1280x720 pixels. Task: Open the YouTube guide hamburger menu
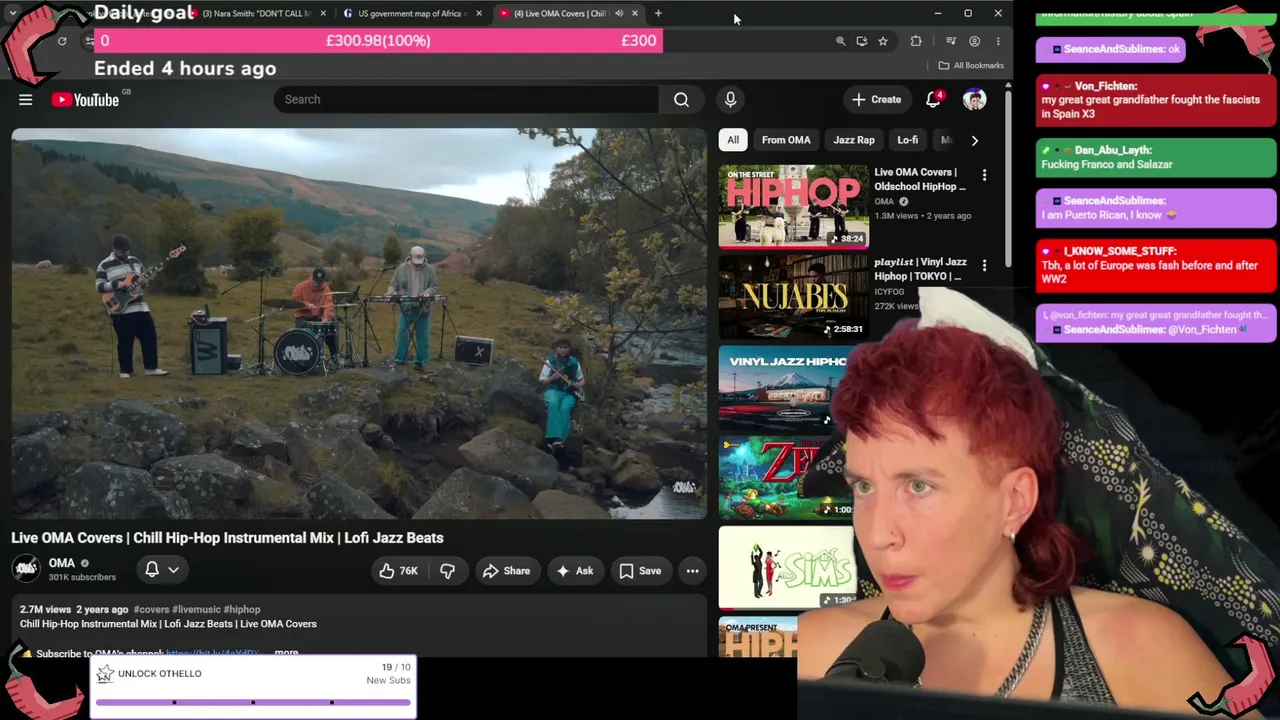pyautogui.click(x=26, y=99)
